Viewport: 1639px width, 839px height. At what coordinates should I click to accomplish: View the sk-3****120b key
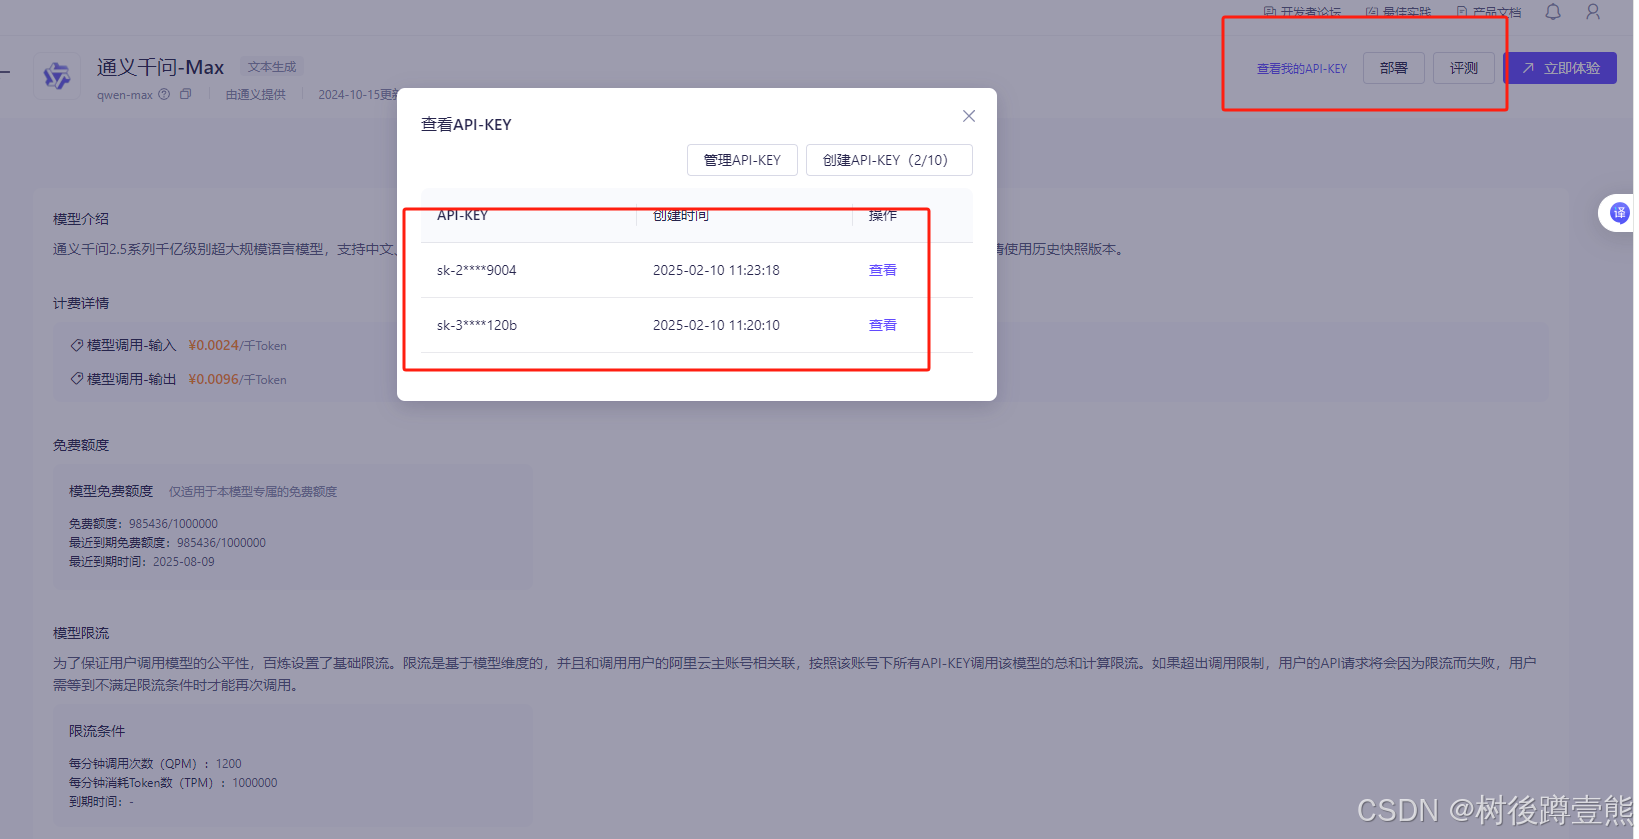(882, 325)
